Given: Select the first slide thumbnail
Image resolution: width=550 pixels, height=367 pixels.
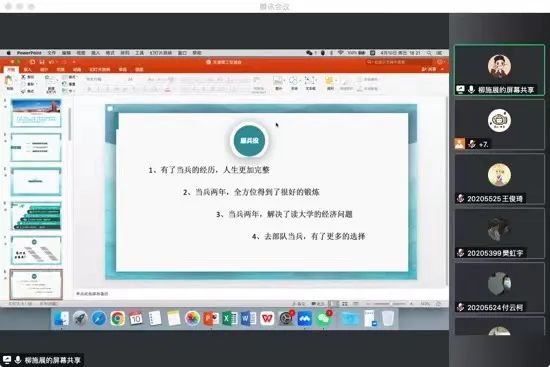Looking at the screenshot, I should 36,113.
